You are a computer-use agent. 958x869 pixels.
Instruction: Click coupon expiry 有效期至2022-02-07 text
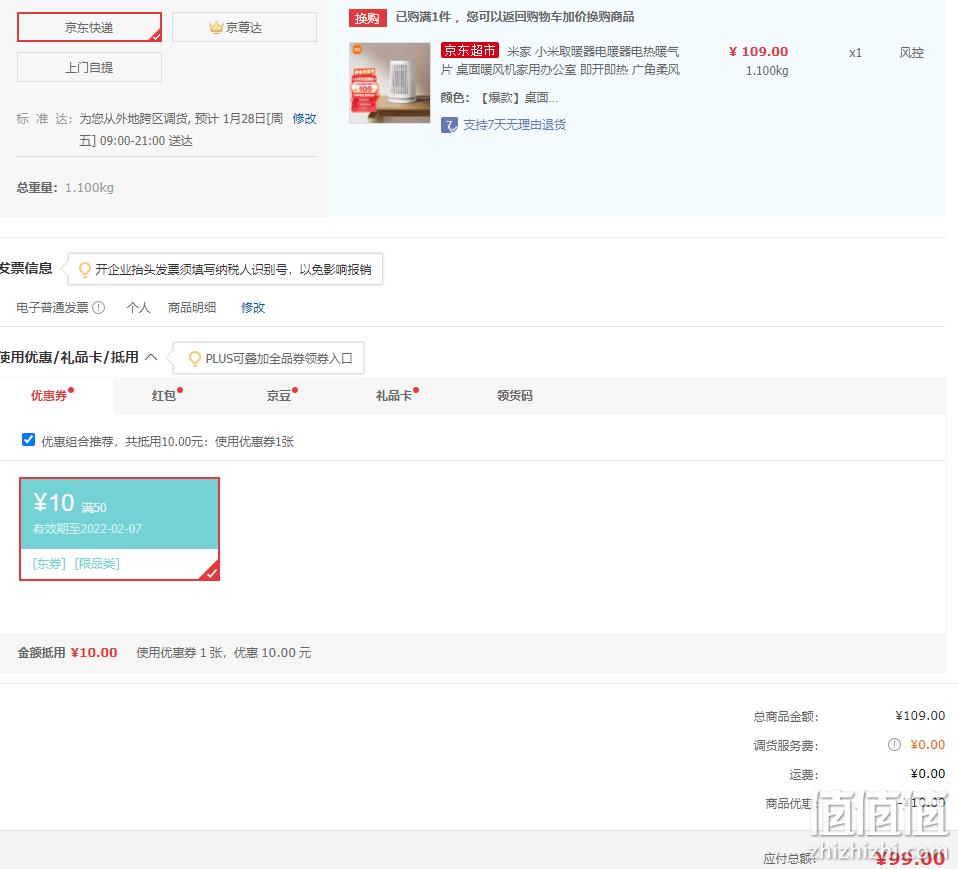pyautogui.click(x=87, y=529)
